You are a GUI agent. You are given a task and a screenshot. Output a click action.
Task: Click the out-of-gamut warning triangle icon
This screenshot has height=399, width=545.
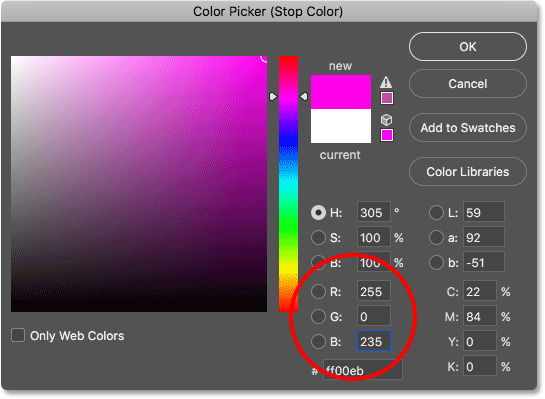pos(386,82)
